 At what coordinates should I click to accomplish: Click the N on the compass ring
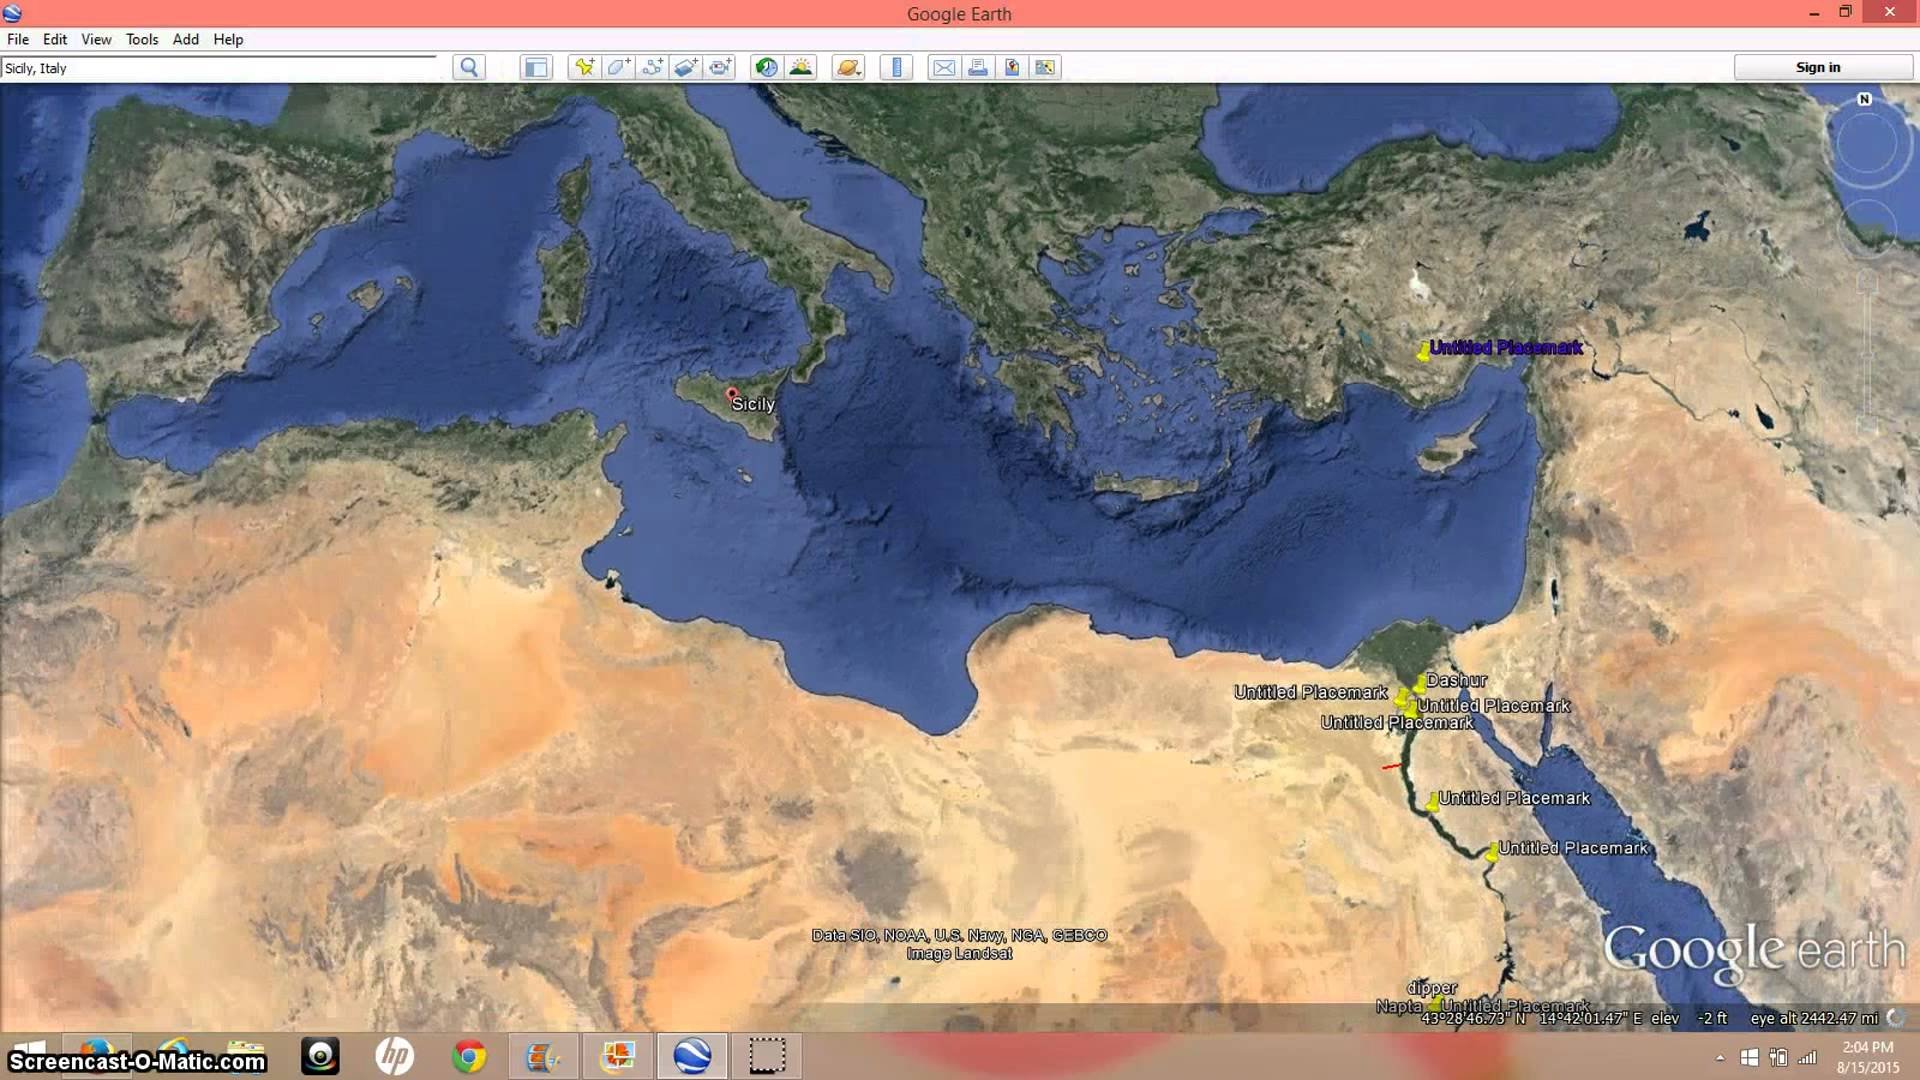(1864, 99)
